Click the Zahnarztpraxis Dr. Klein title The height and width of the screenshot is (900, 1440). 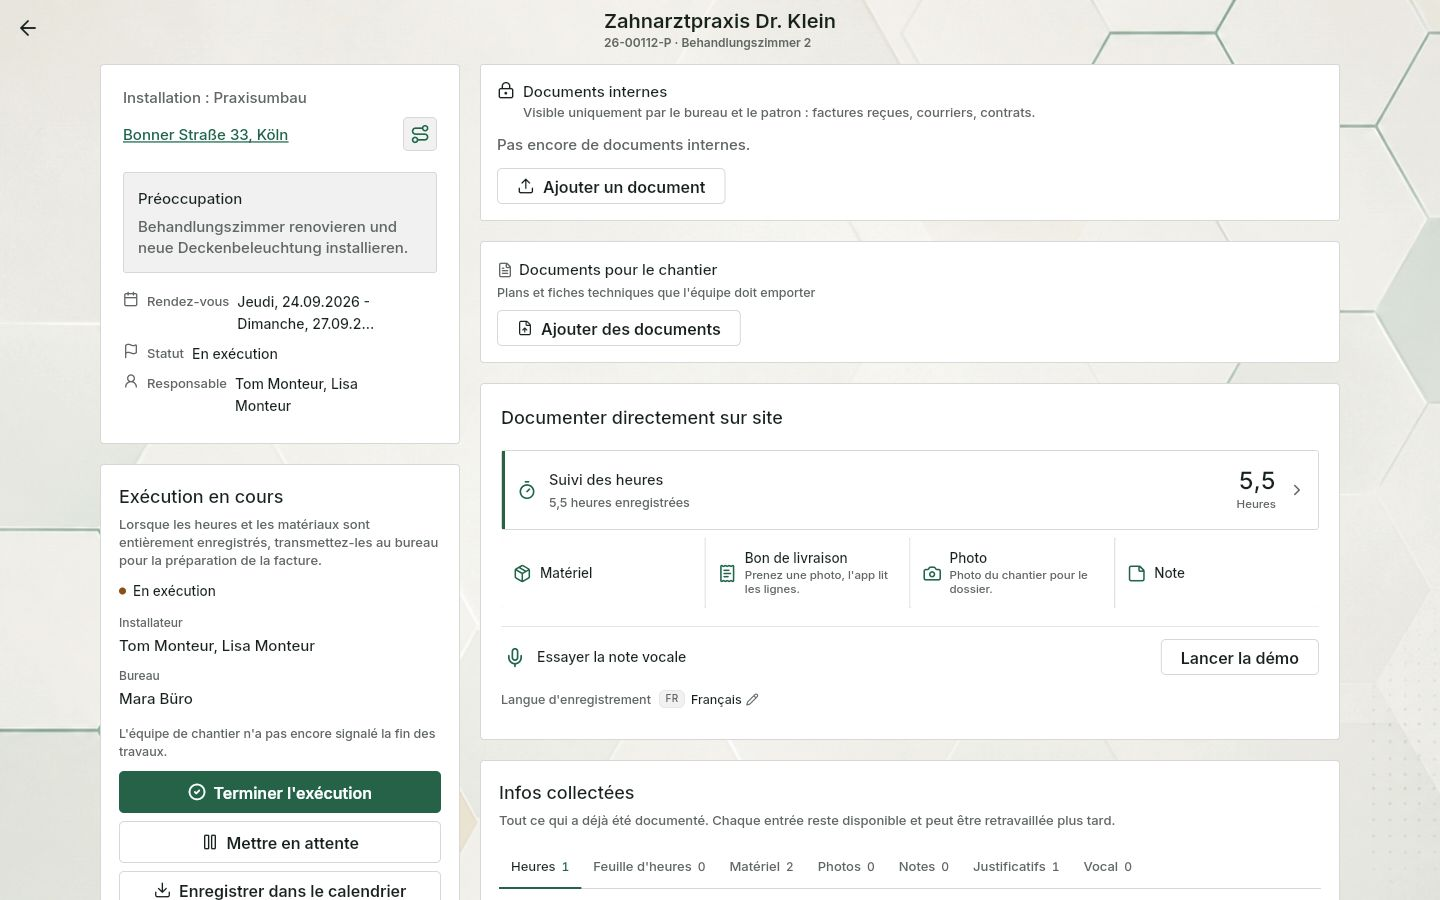(x=720, y=21)
